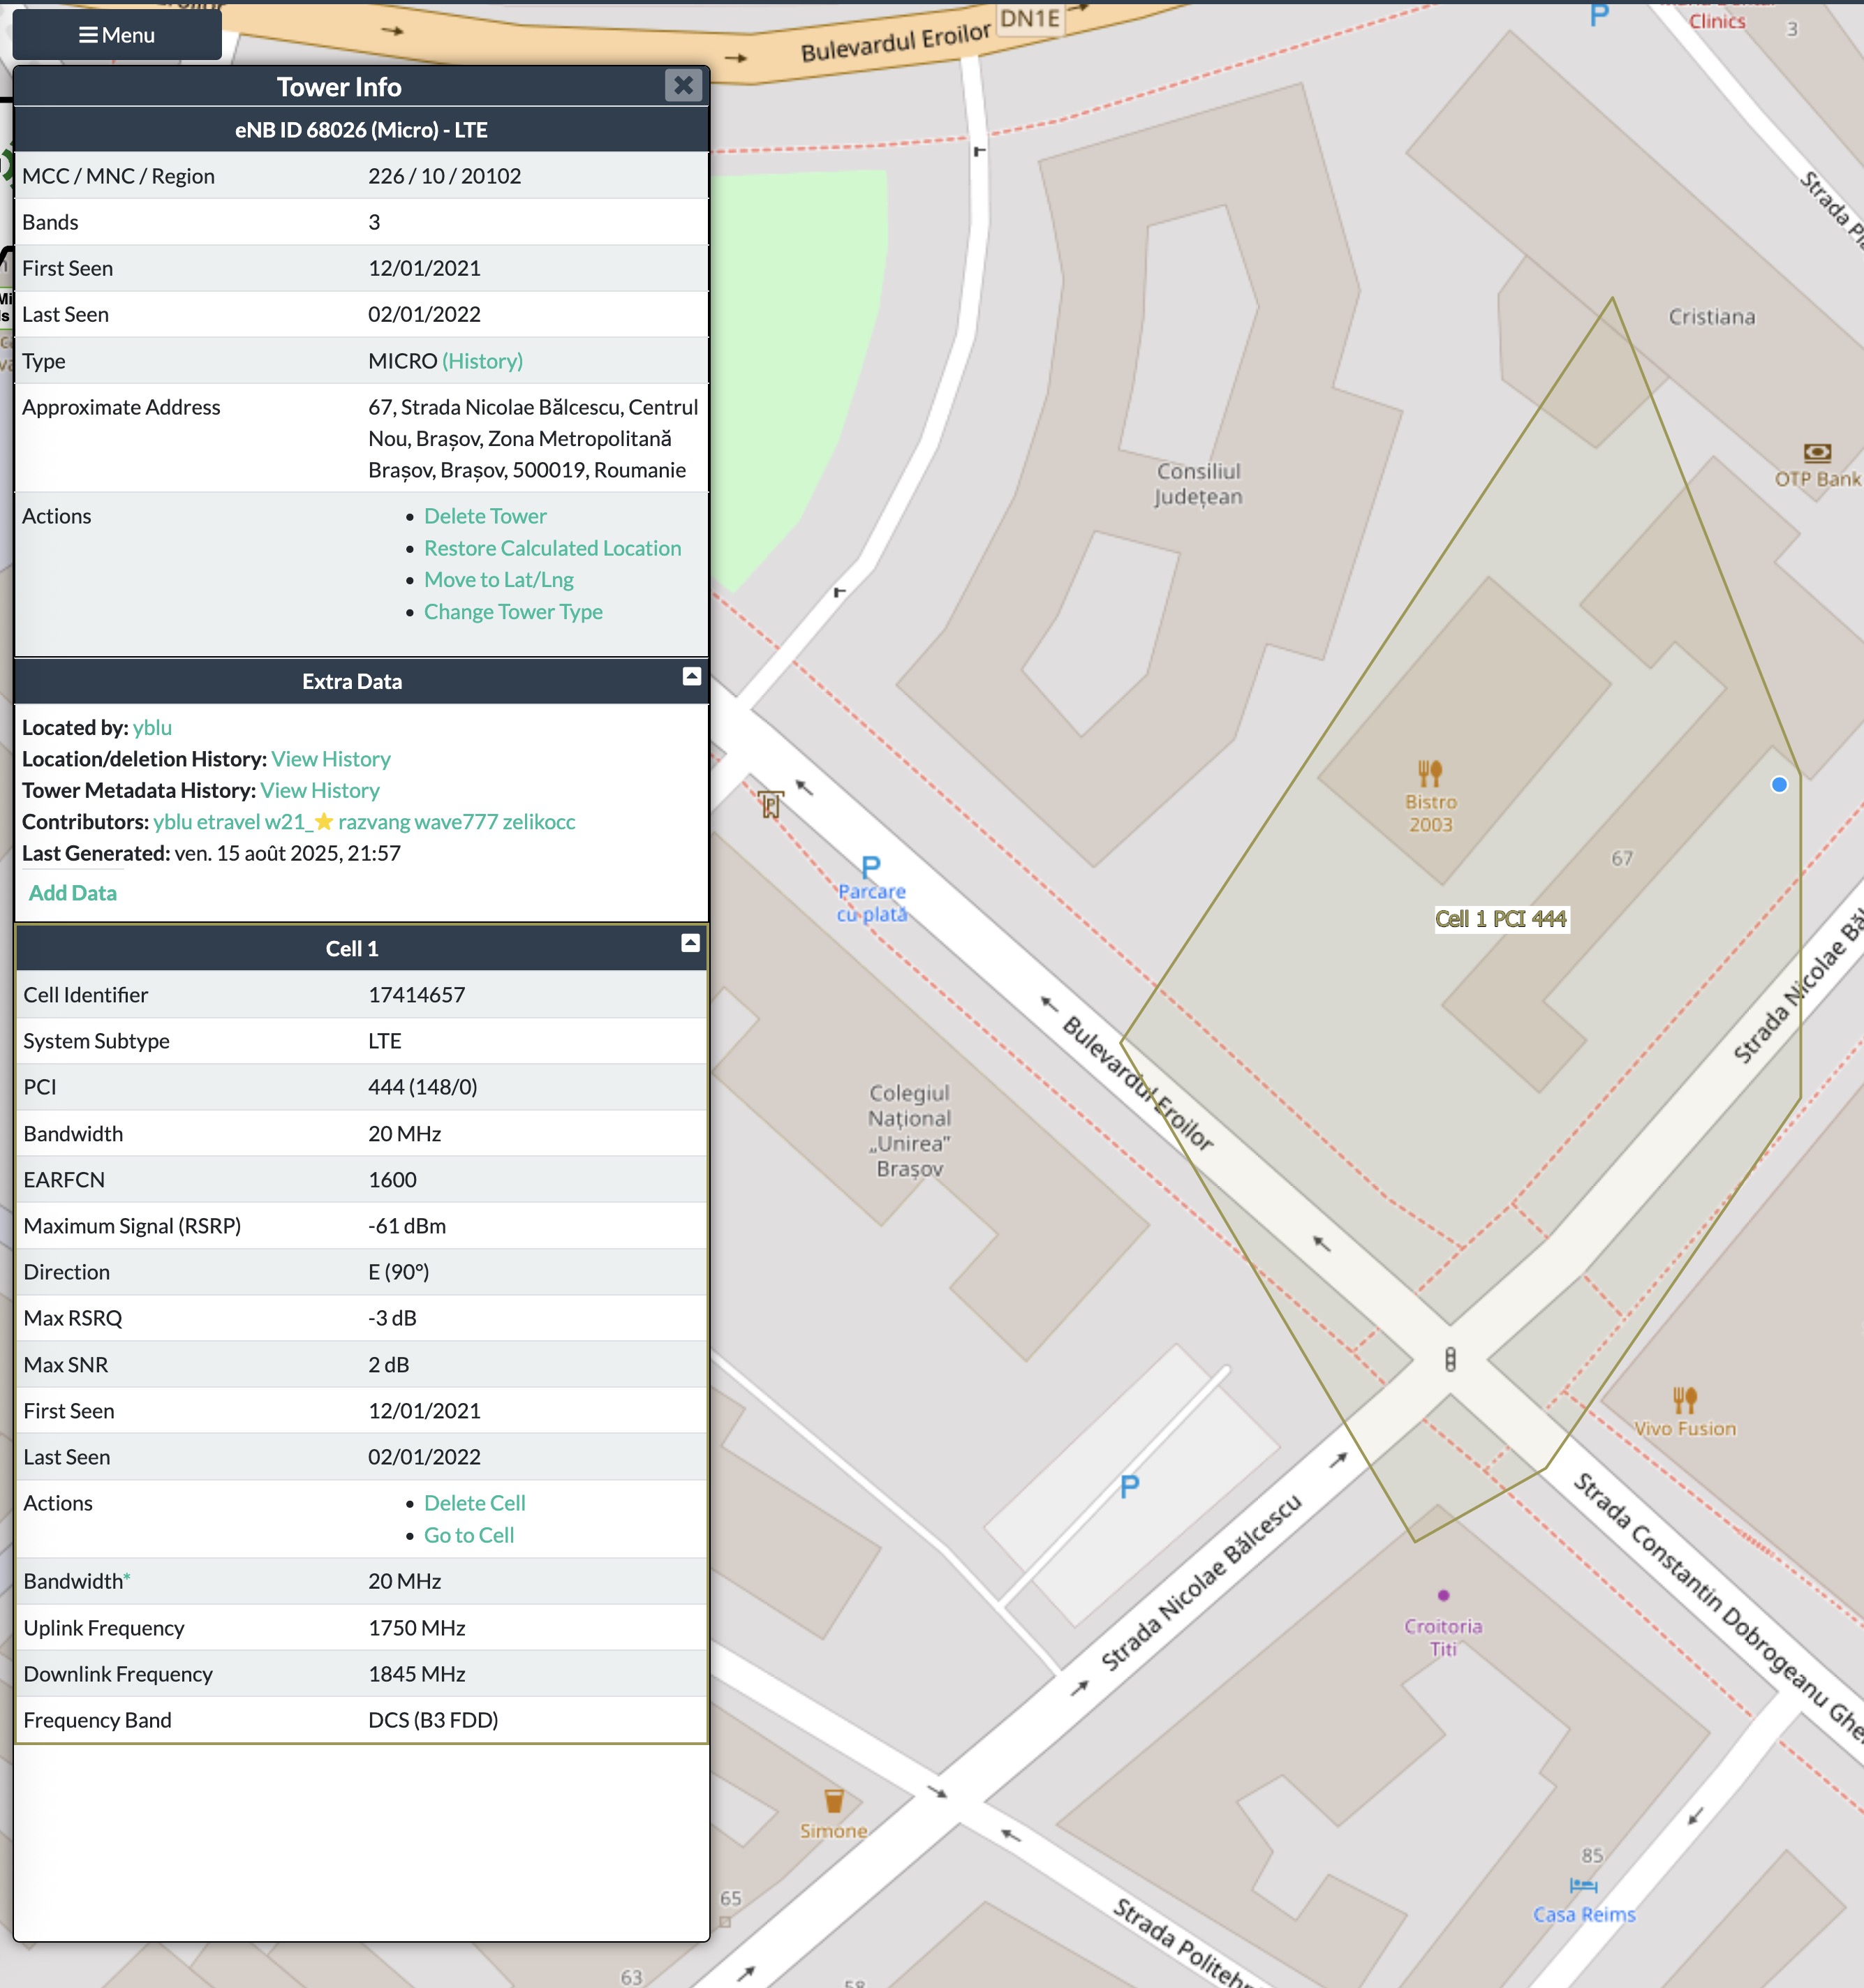The image size is (1864, 1988).
Task: Click the Delete Tower link
Action: 485,516
